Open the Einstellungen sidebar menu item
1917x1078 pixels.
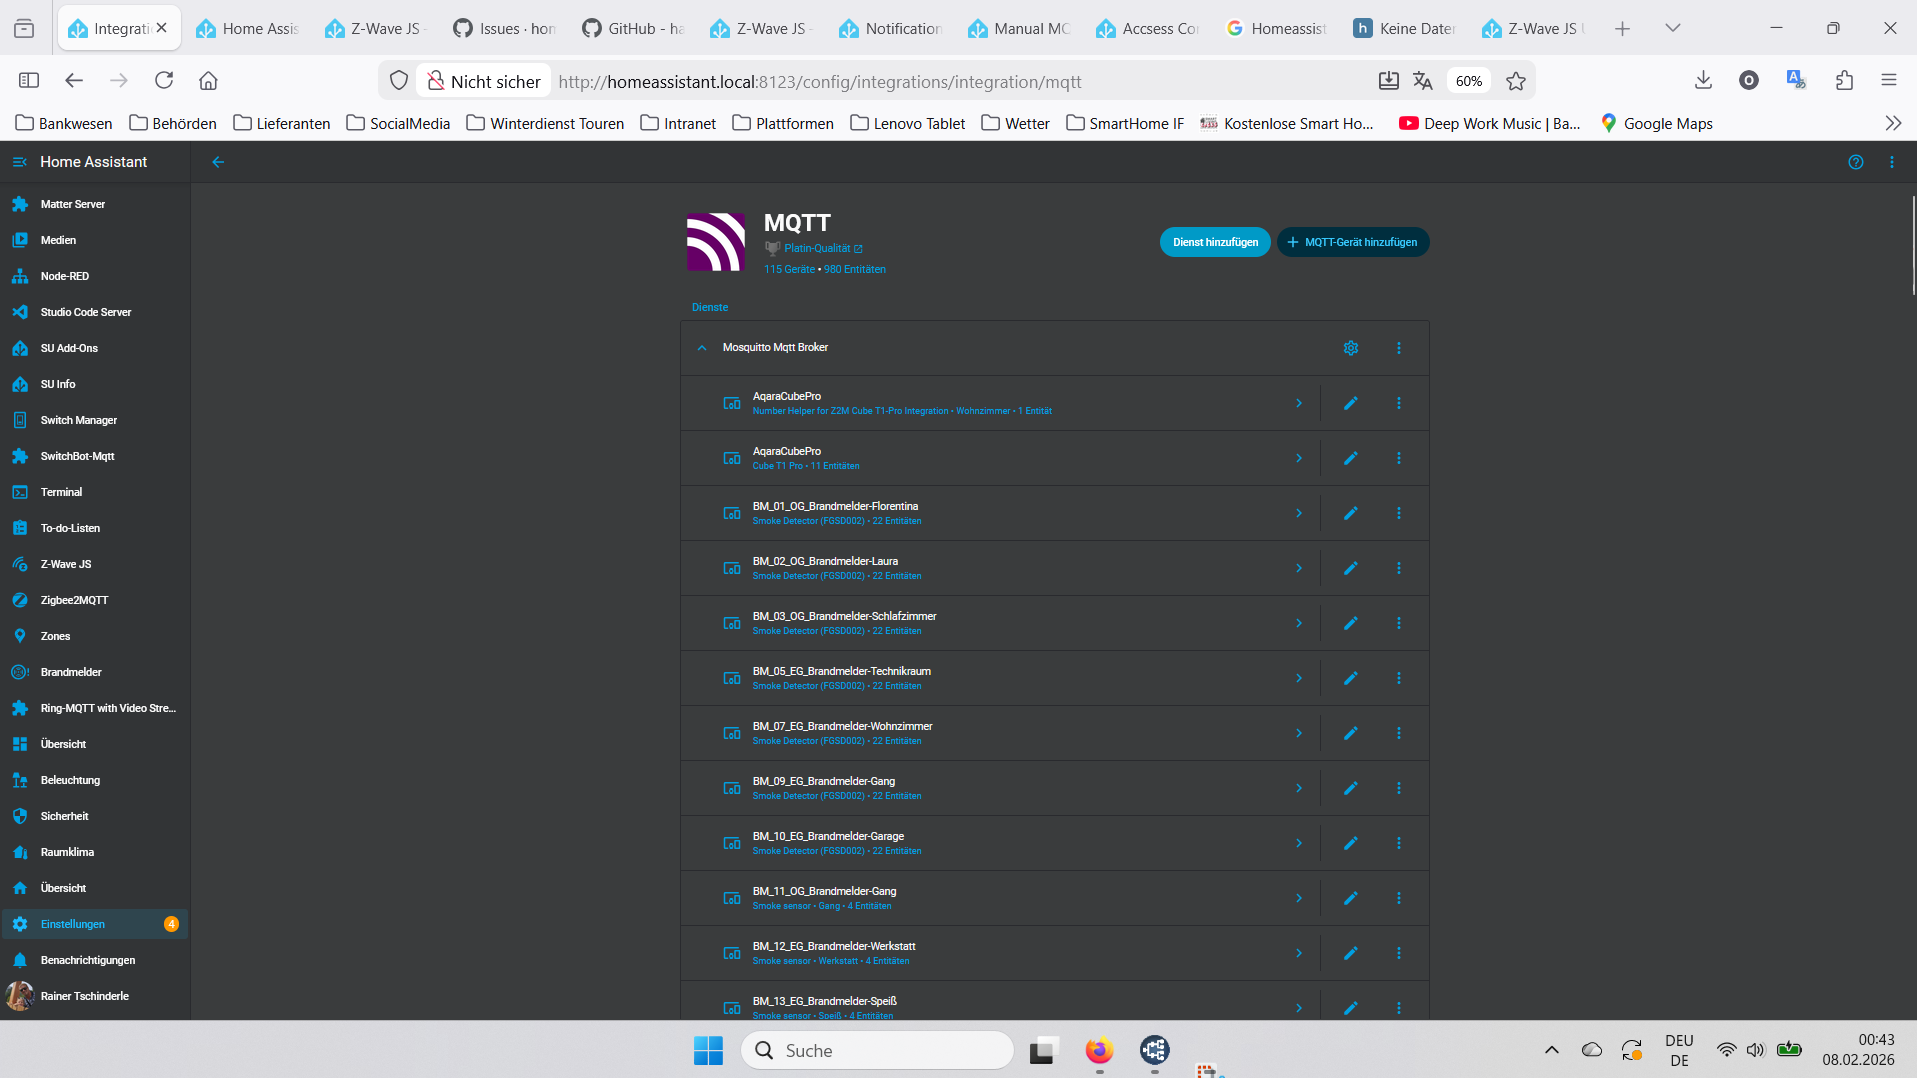pos(95,924)
